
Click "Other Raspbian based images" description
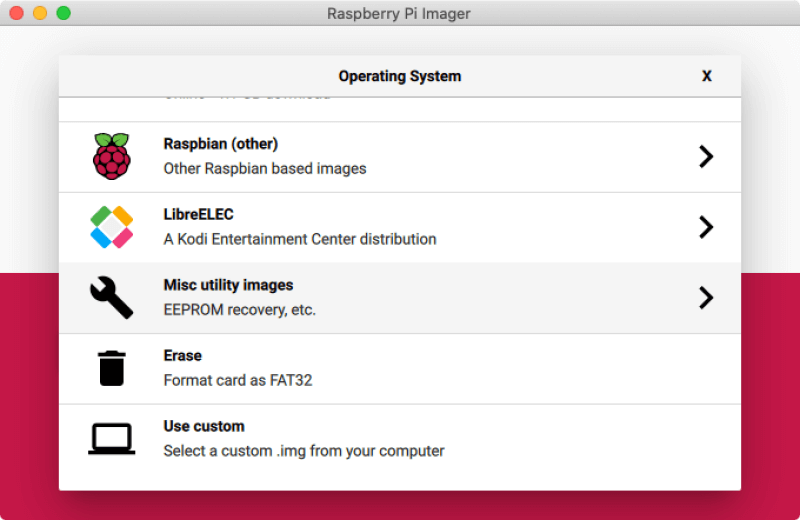(265, 168)
